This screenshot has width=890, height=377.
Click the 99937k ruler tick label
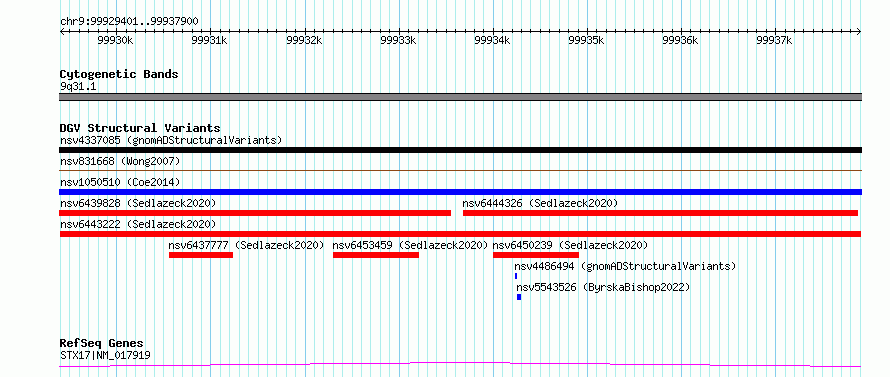click(774, 40)
